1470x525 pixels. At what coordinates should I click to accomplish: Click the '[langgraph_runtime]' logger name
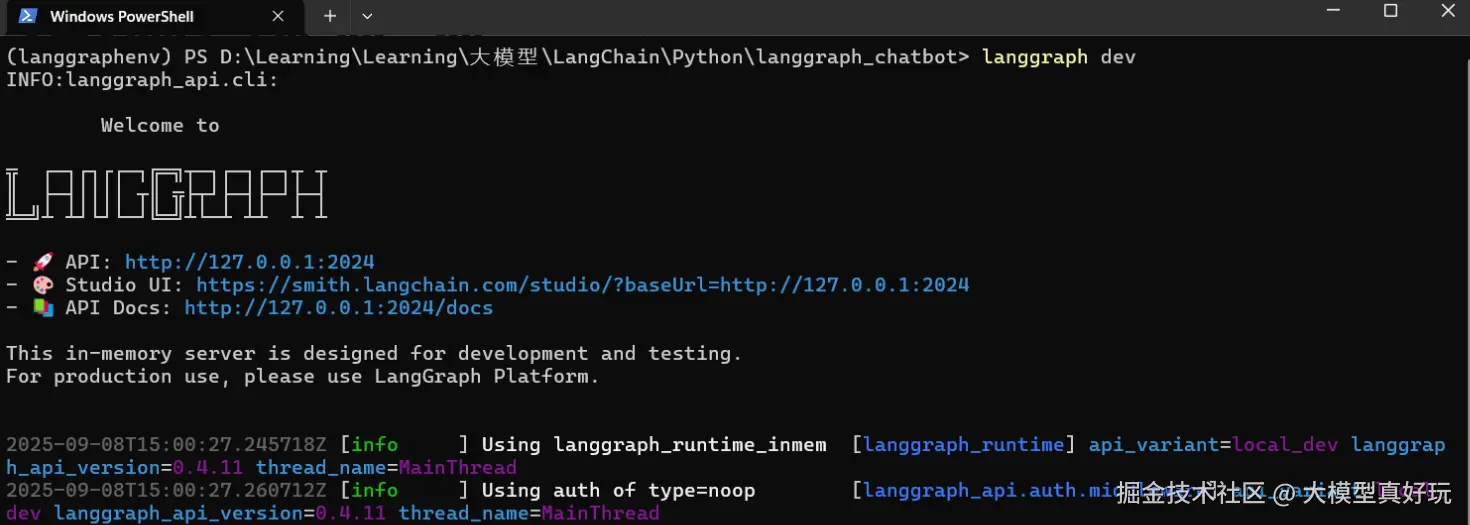tap(964, 445)
